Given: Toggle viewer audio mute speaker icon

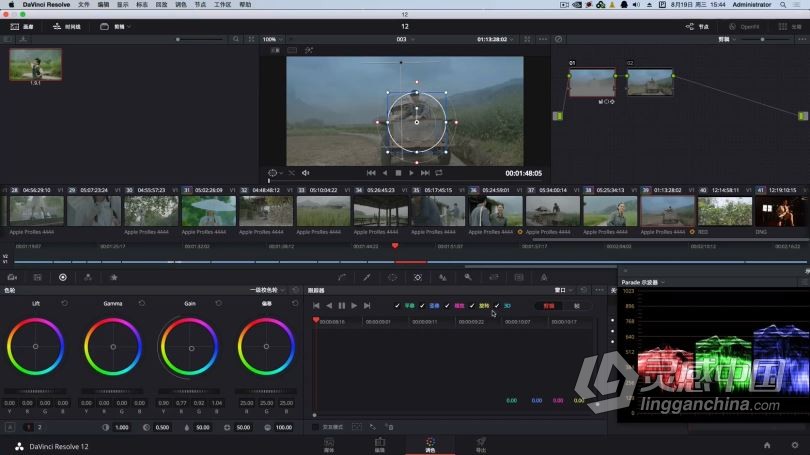Looking at the screenshot, I should click(305, 173).
